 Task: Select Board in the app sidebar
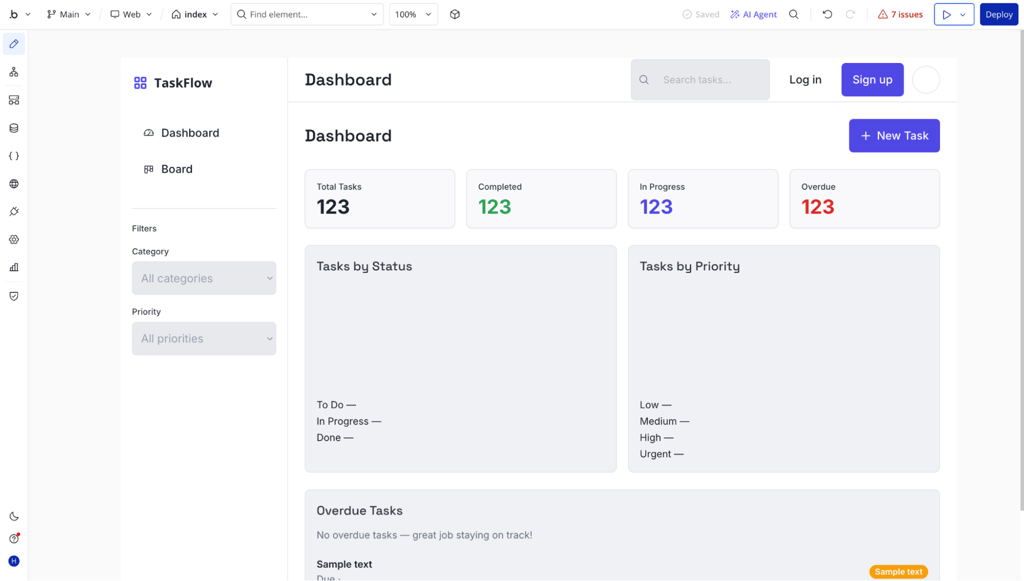tap(168, 169)
